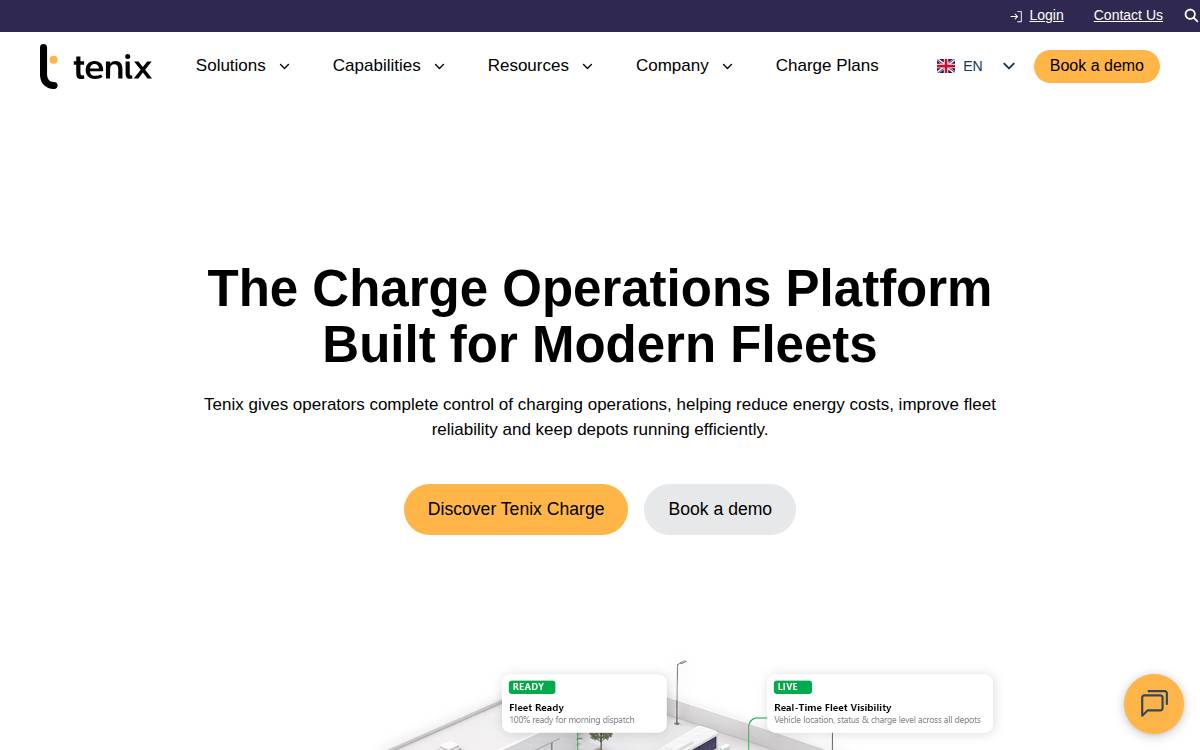Open the EN language selector
The width and height of the screenshot is (1200, 750).
(976, 66)
